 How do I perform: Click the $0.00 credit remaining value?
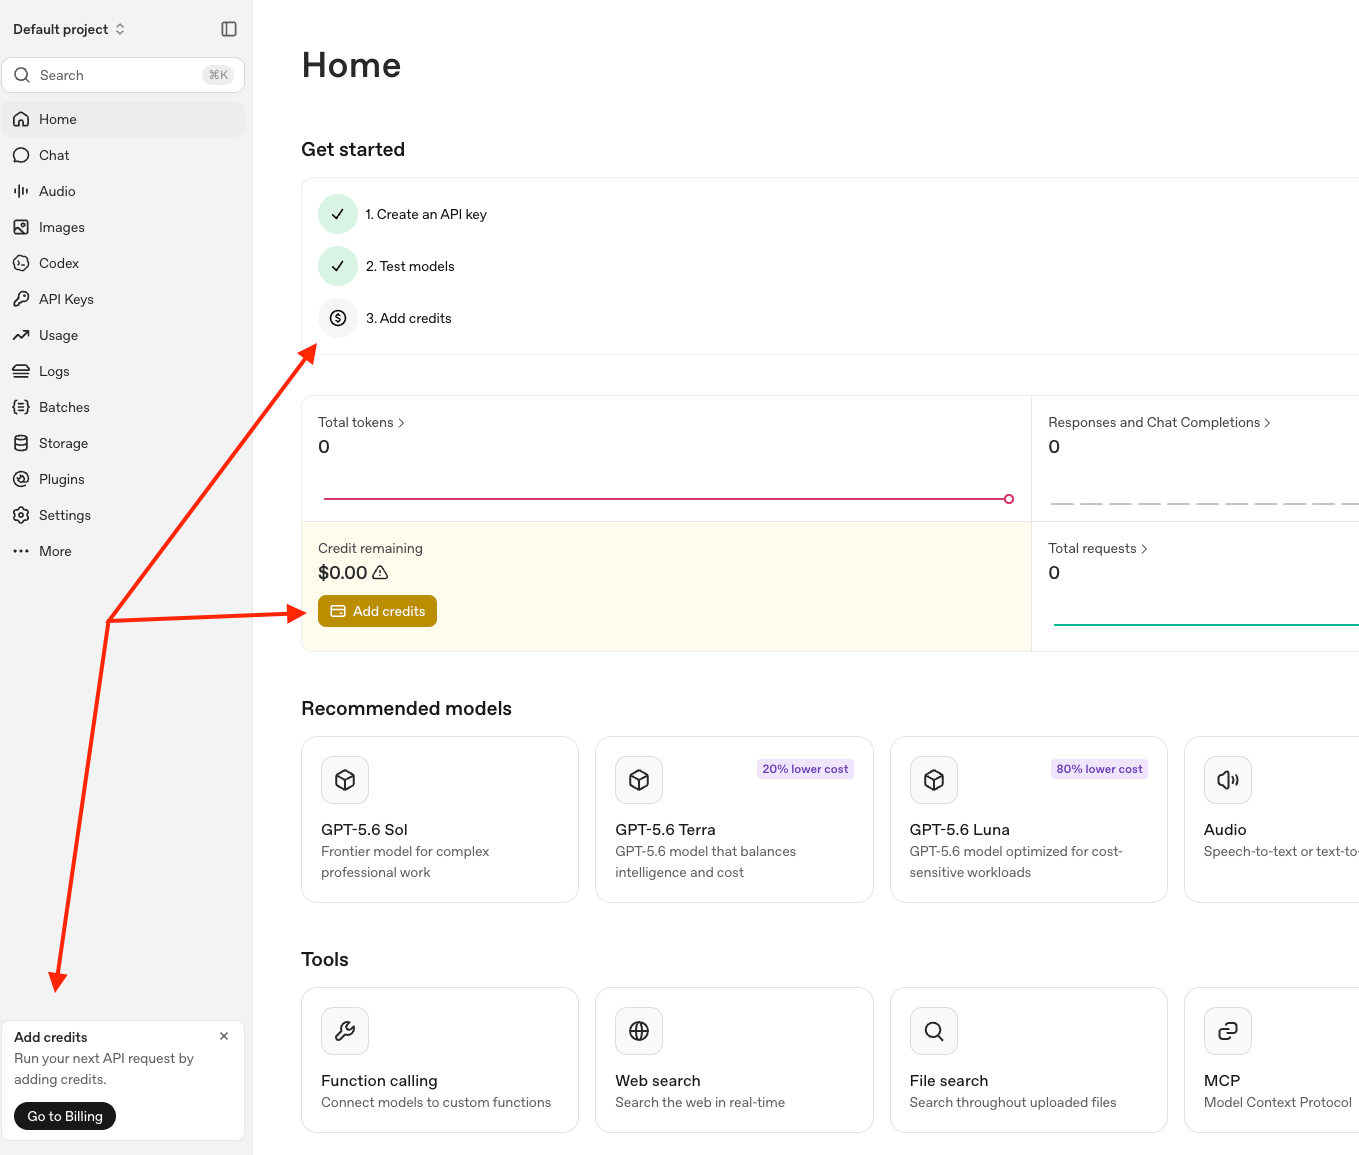pyautogui.click(x=343, y=573)
